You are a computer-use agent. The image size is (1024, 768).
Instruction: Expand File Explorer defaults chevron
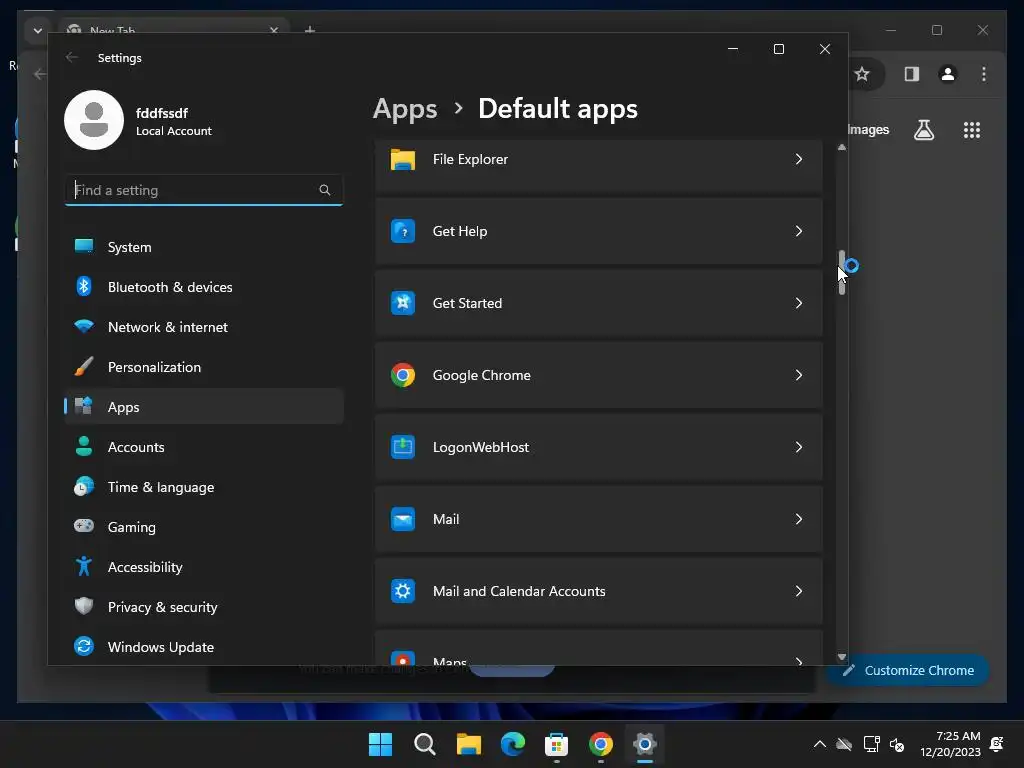[799, 159]
